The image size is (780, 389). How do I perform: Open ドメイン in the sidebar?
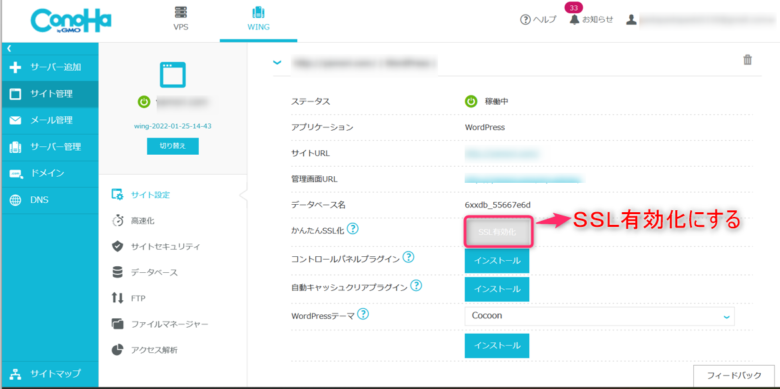[50, 174]
